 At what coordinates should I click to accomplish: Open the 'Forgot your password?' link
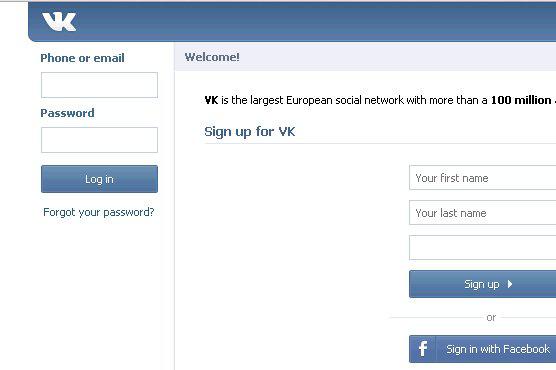[99, 212]
